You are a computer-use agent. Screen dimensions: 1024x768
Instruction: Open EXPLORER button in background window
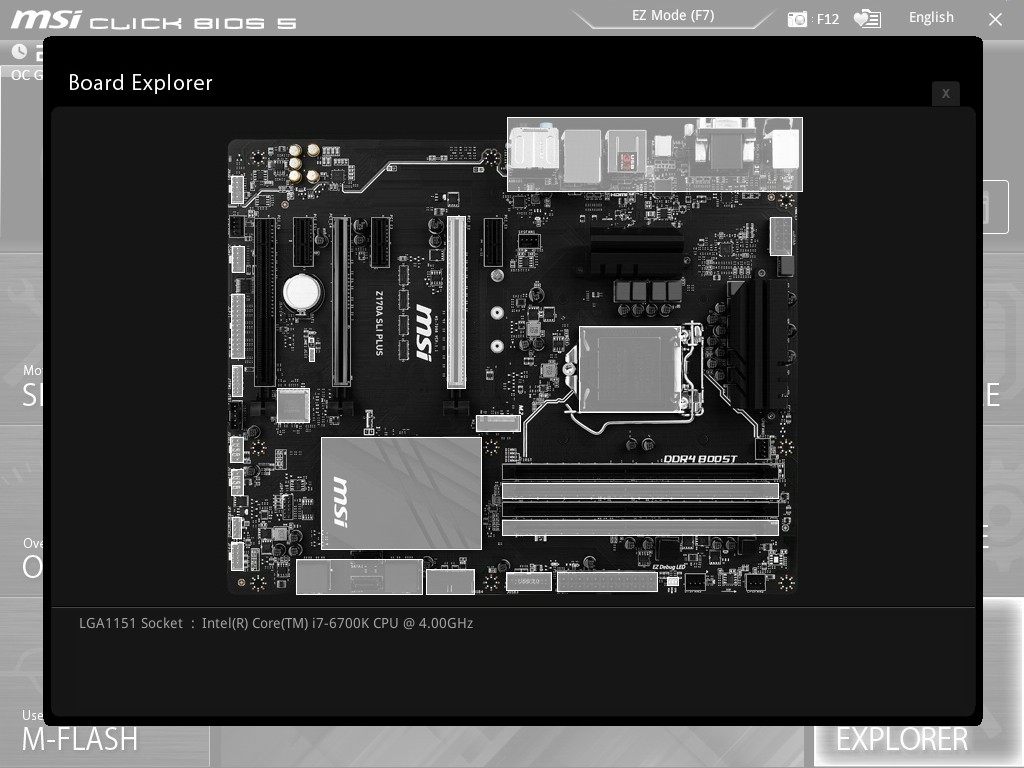[x=901, y=739]
